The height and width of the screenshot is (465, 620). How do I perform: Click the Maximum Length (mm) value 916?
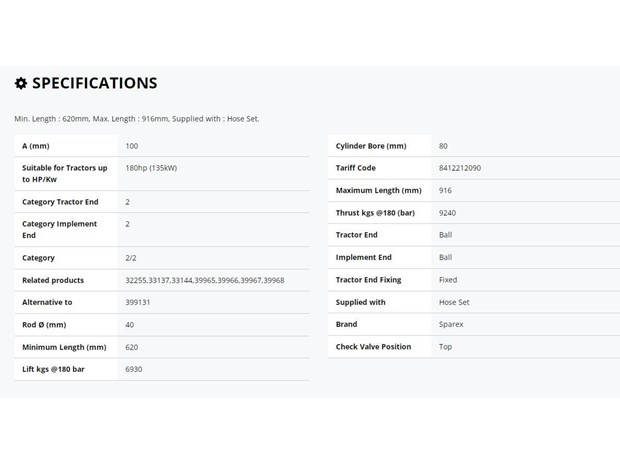(x=445, y=190)
